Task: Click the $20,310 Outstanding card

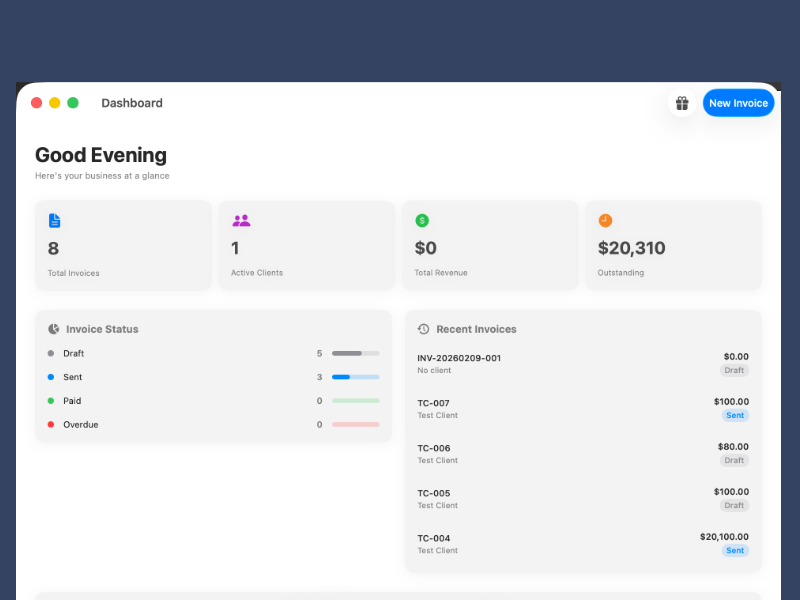Action: (673, 246)
